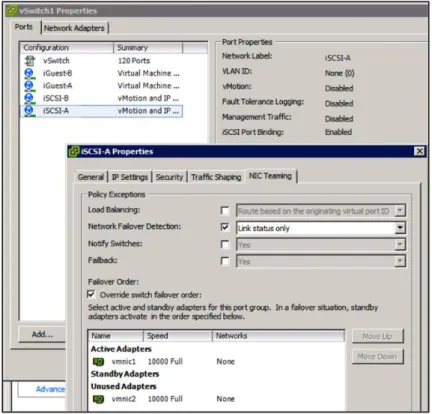Open the Failback dropdown

[400, 261]
